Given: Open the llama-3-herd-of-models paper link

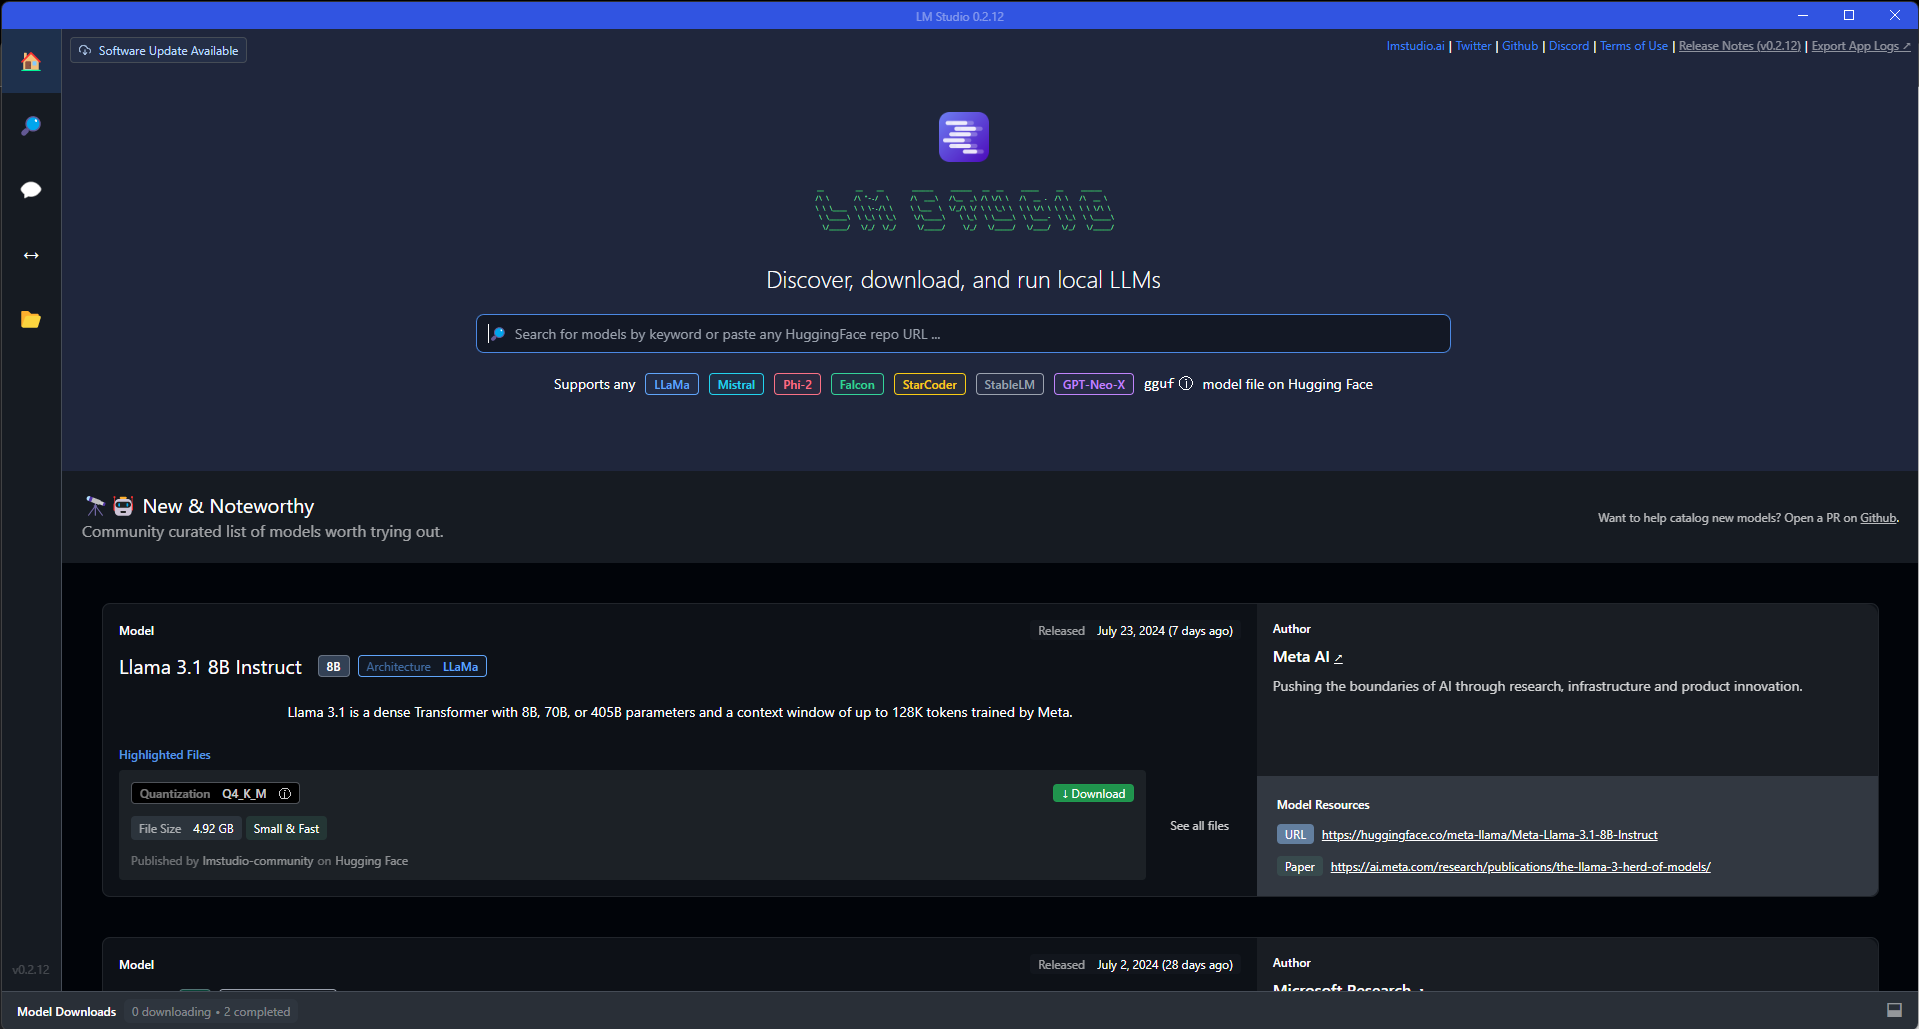Looking at the screenshot, I should (x=1520, y=867).
